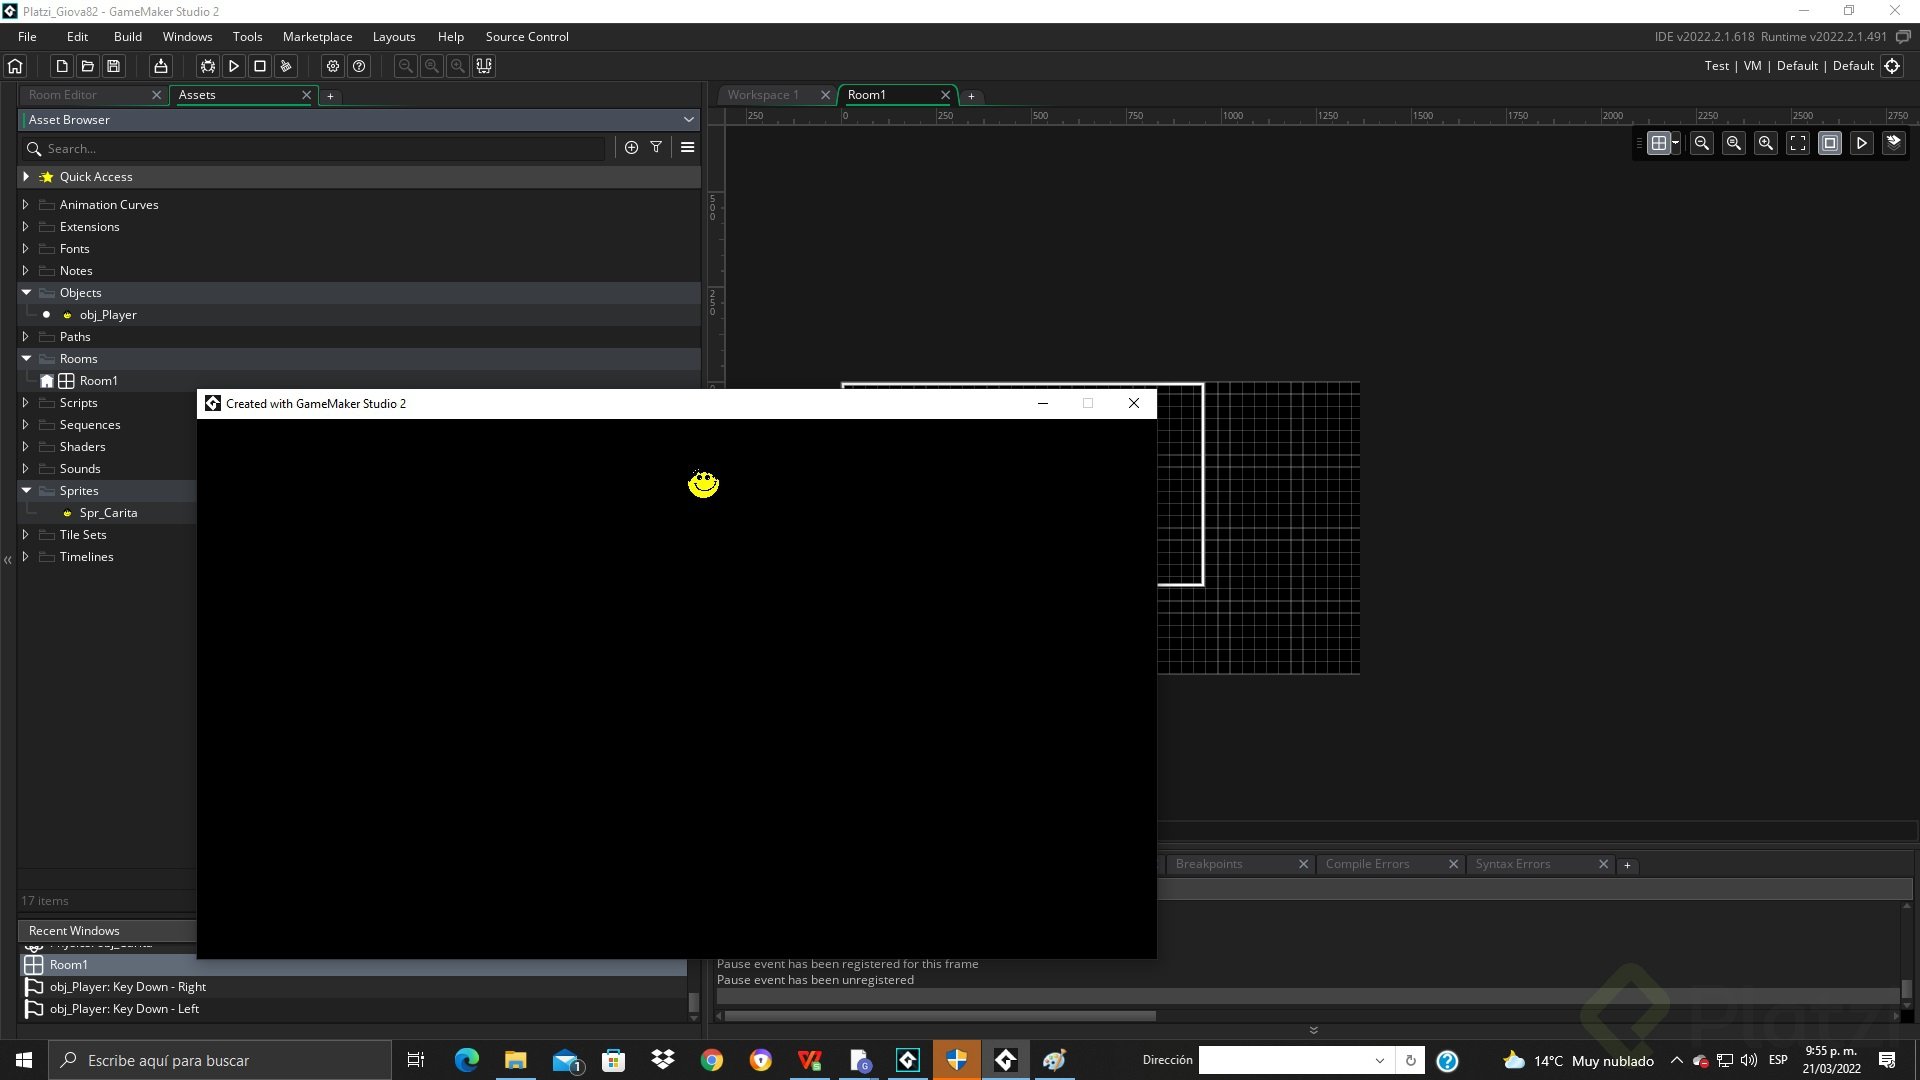1920x1080 pixels.
Task: Collapse the Sprites folder
Action: (26, 491)
